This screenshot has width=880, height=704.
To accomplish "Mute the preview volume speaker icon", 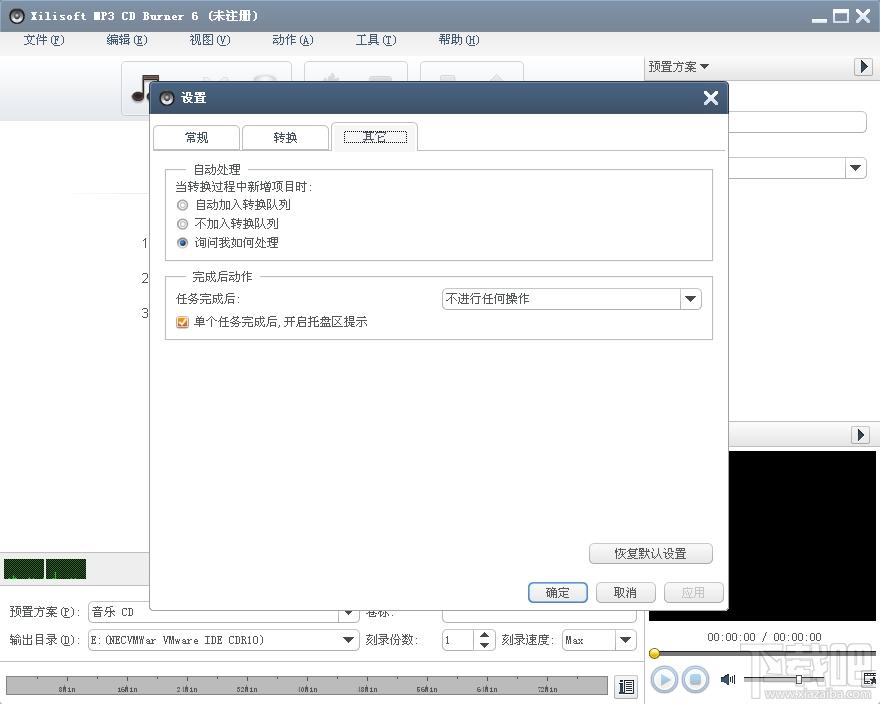I will (x=728, y=680).
